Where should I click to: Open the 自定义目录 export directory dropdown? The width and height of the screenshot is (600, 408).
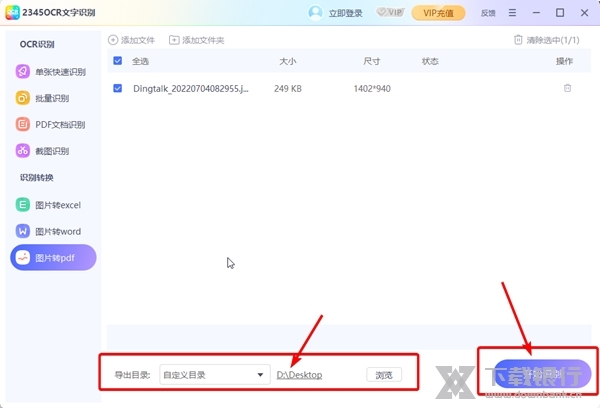point(215,375)
